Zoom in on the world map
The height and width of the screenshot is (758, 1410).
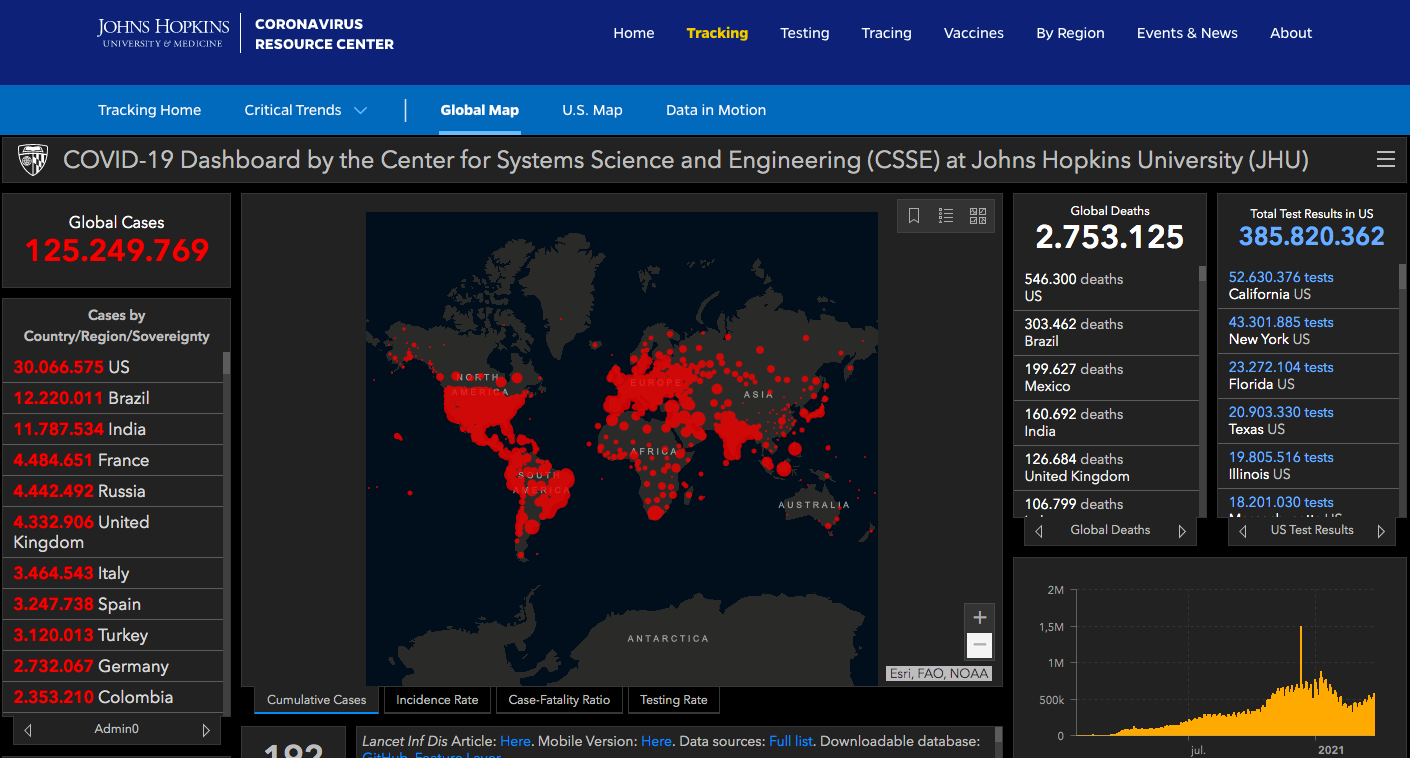[979, 617]
